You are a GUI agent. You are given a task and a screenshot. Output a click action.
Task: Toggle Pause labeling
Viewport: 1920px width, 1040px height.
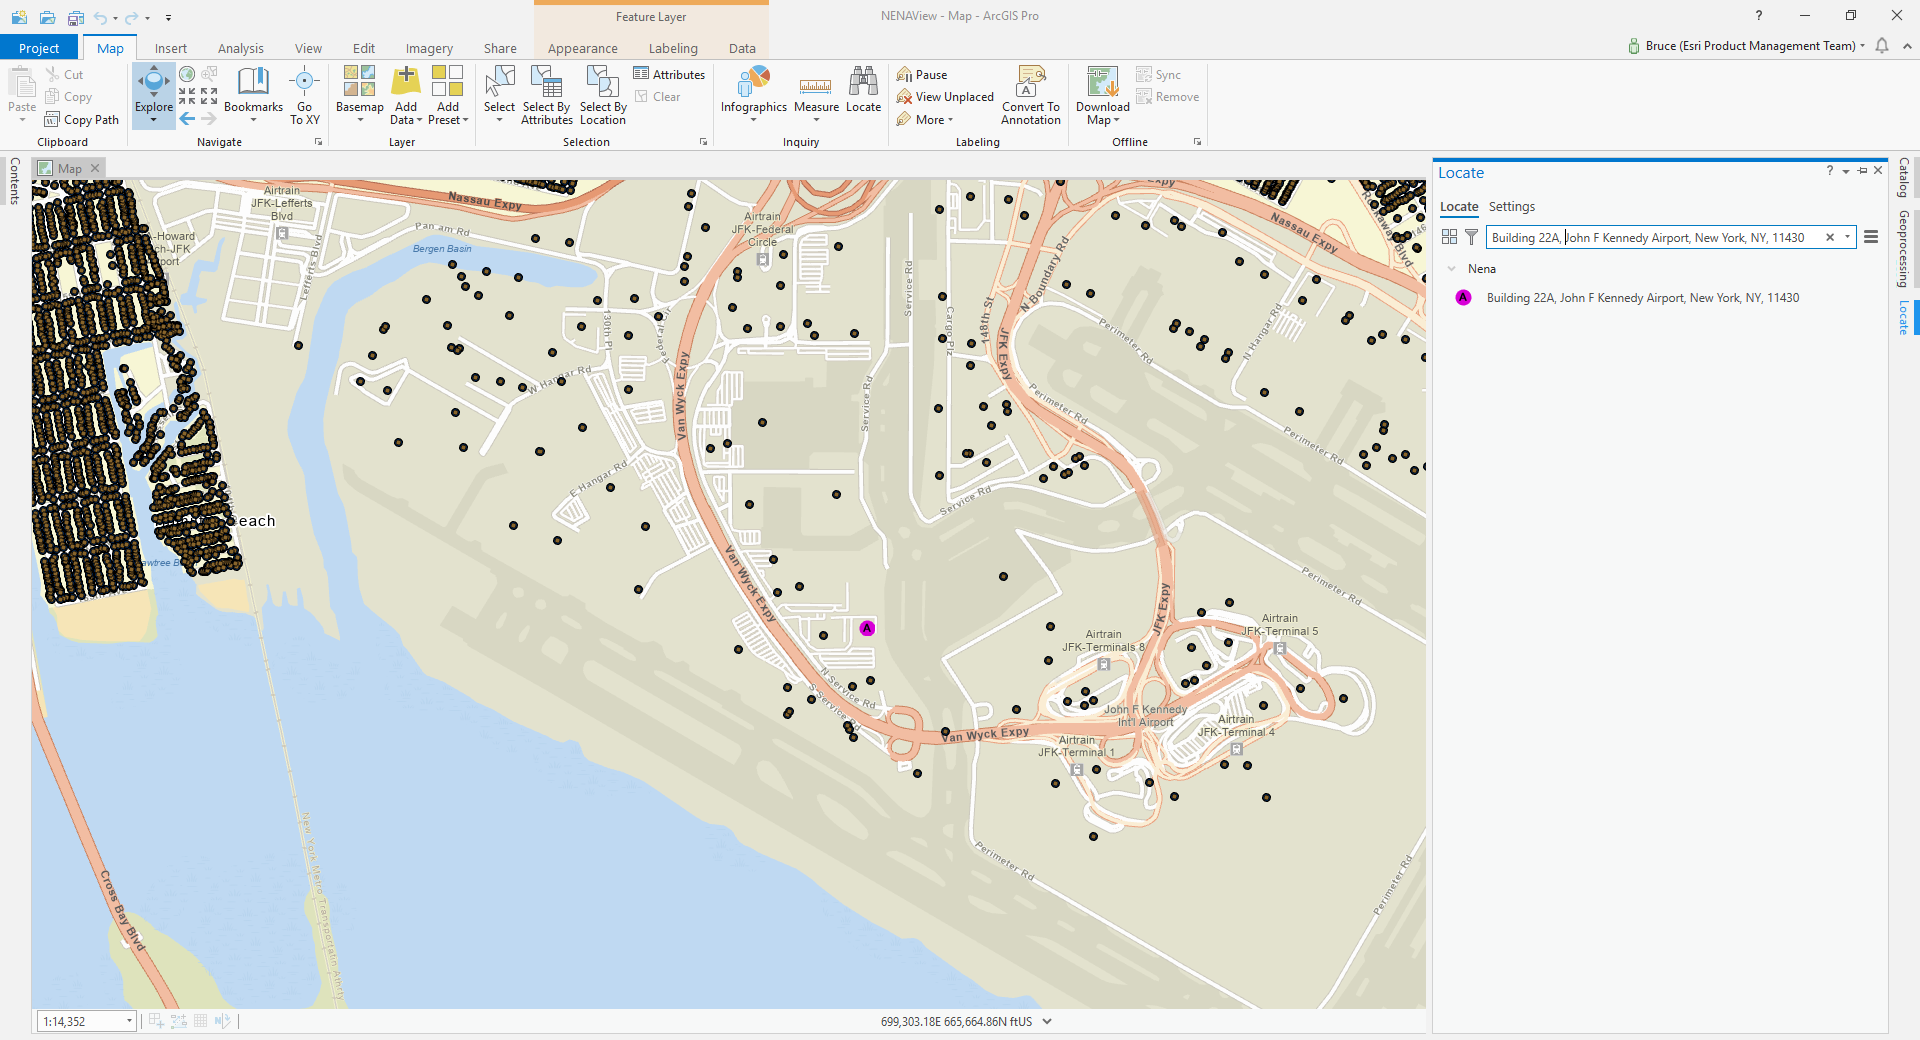coord(922,74)
